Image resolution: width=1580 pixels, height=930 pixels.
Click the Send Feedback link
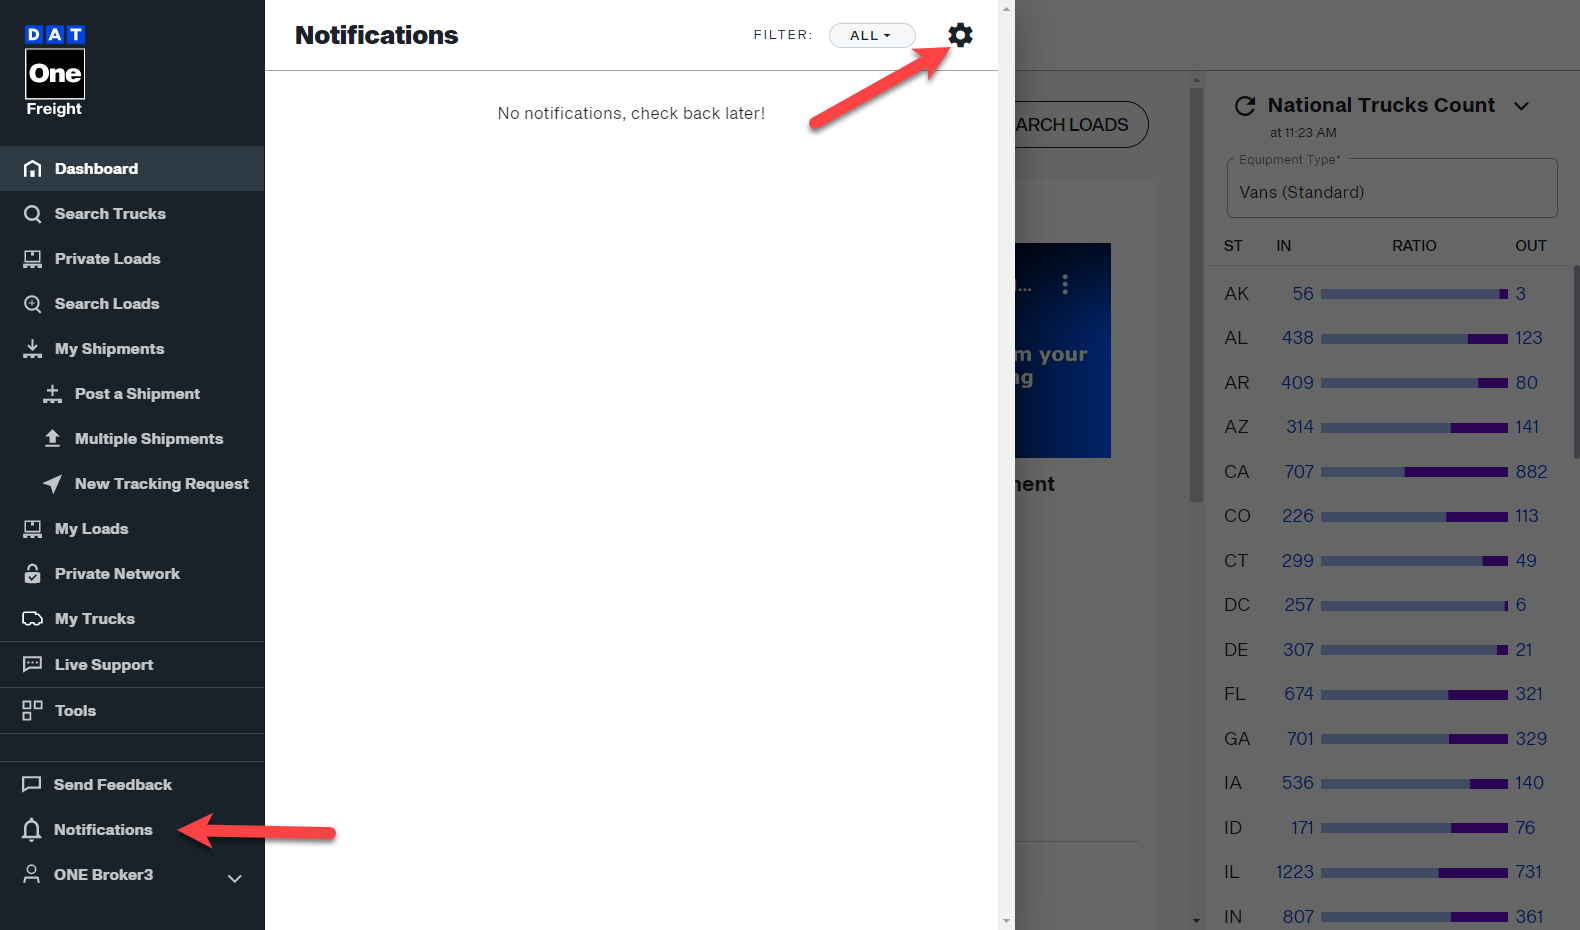click(x=112, y=785)
